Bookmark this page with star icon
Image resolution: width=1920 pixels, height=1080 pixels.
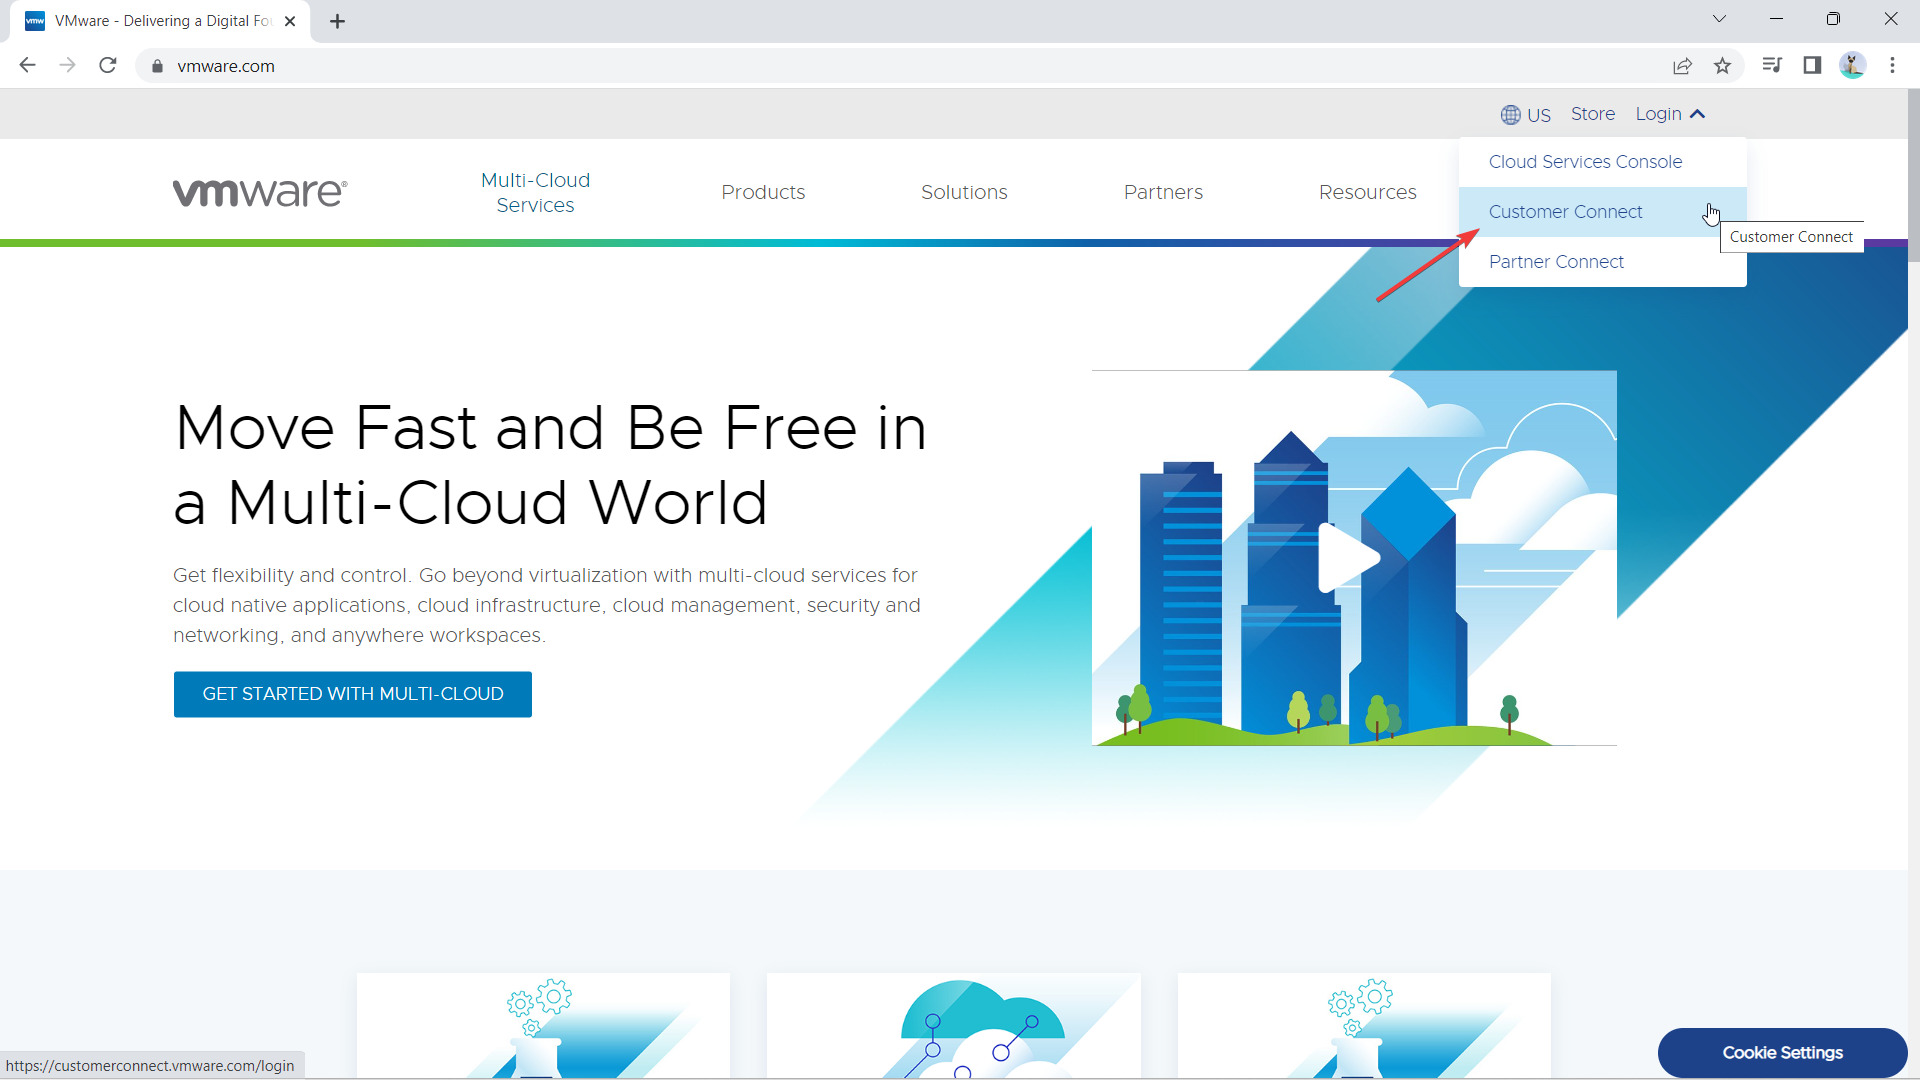pos(1722,66)
